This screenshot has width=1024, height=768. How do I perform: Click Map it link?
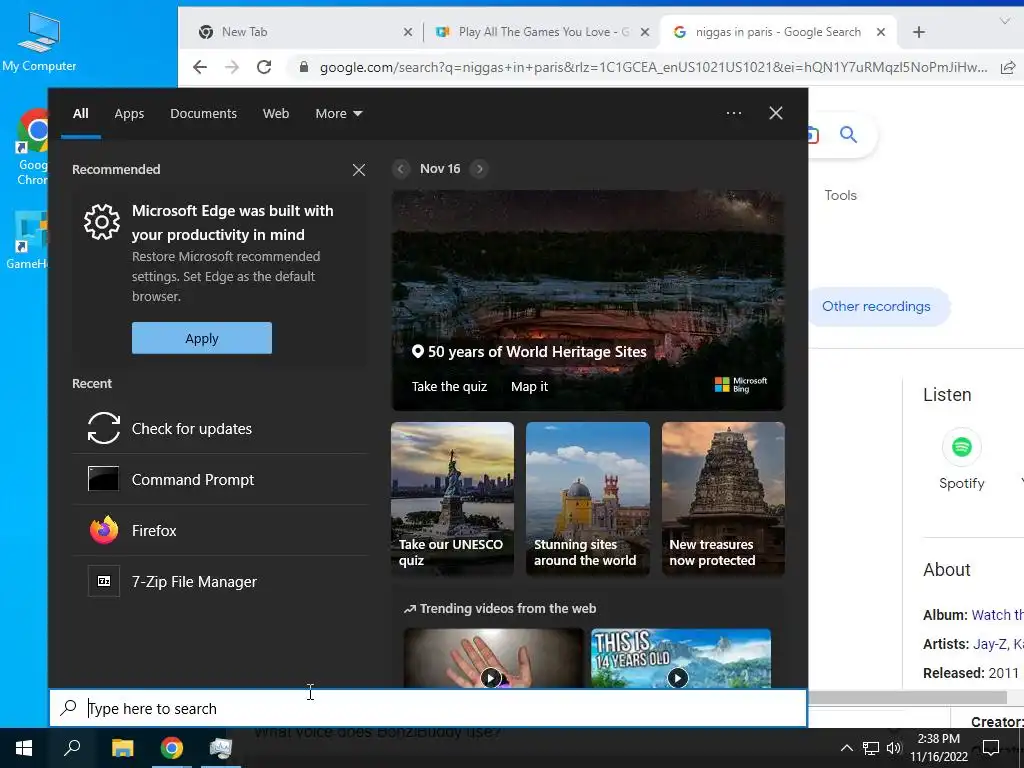tap(530, 387)
